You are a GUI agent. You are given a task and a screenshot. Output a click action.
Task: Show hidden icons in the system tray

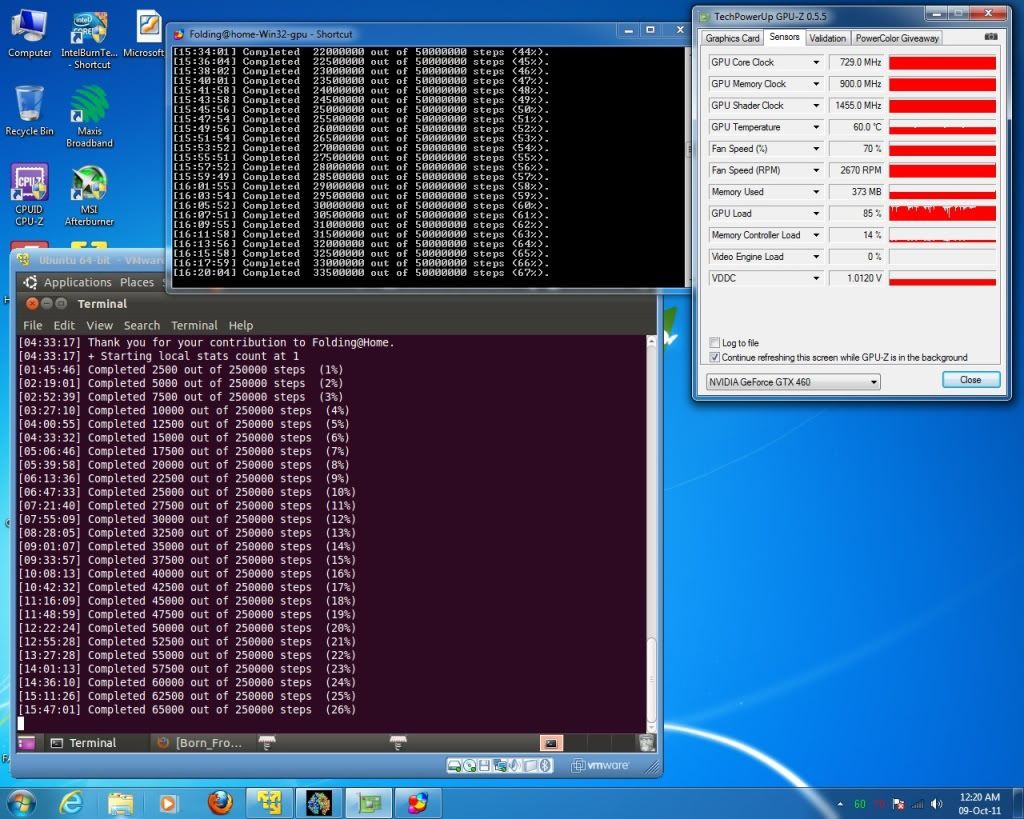pos(840,804)
